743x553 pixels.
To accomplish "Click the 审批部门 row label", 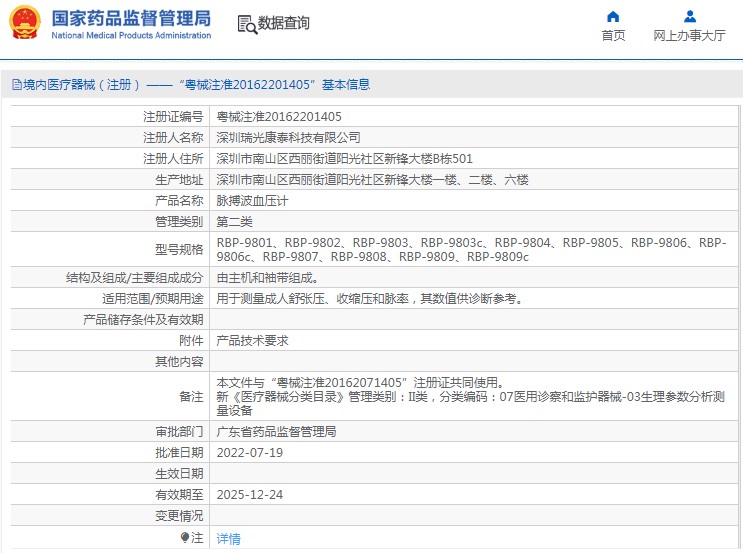I will (x=179, y=432).
